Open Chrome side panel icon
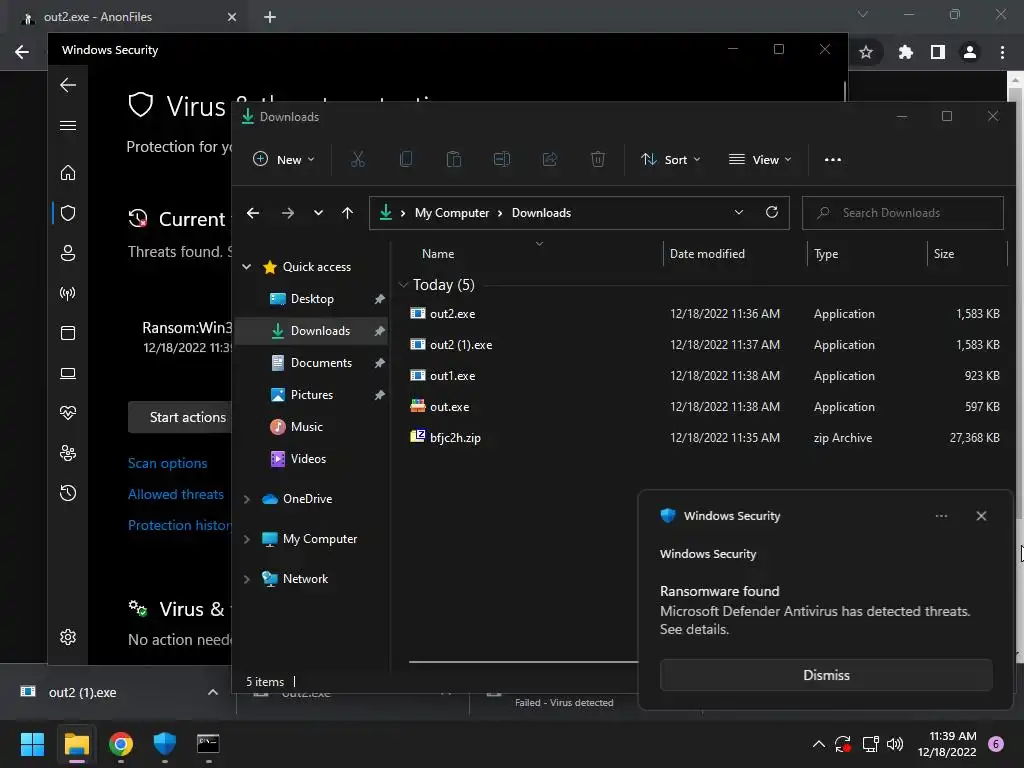This screenshot has height=768, width=1024. tap(938, 52)
